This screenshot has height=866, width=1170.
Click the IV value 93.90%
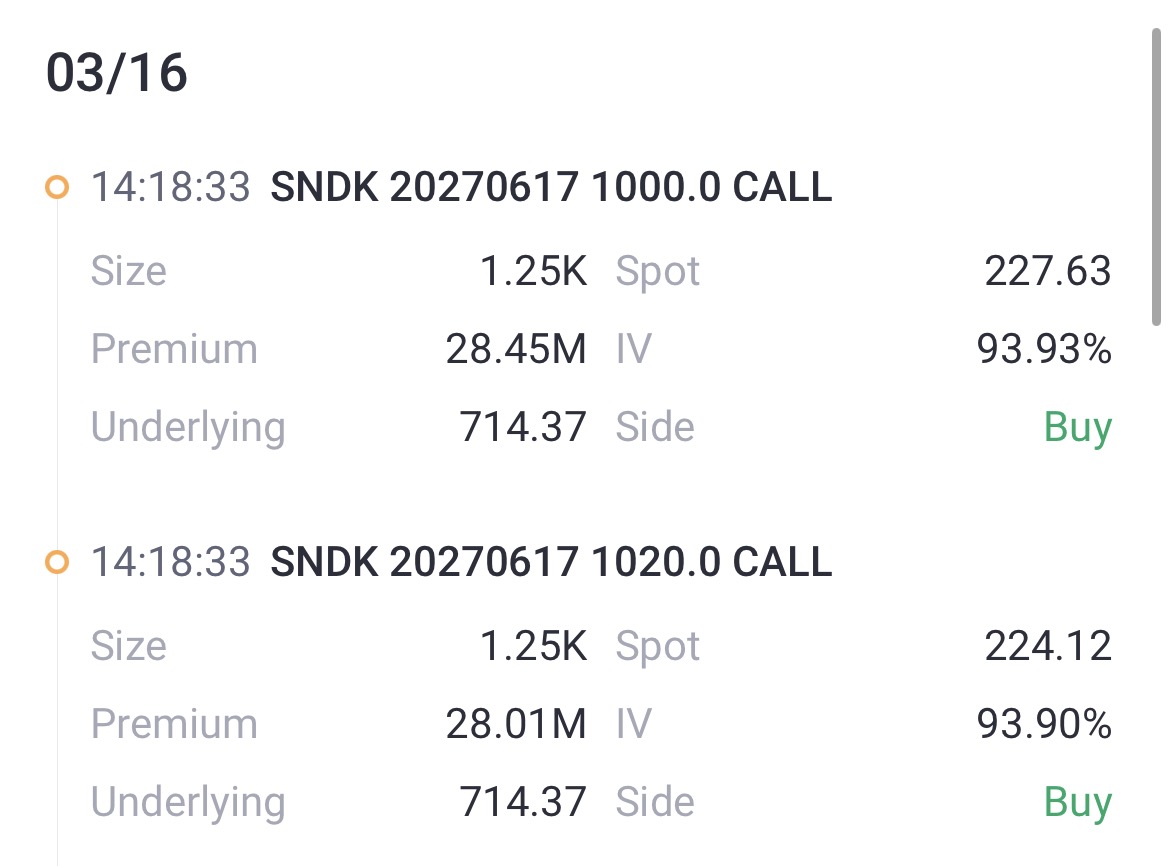[1043, 723]
